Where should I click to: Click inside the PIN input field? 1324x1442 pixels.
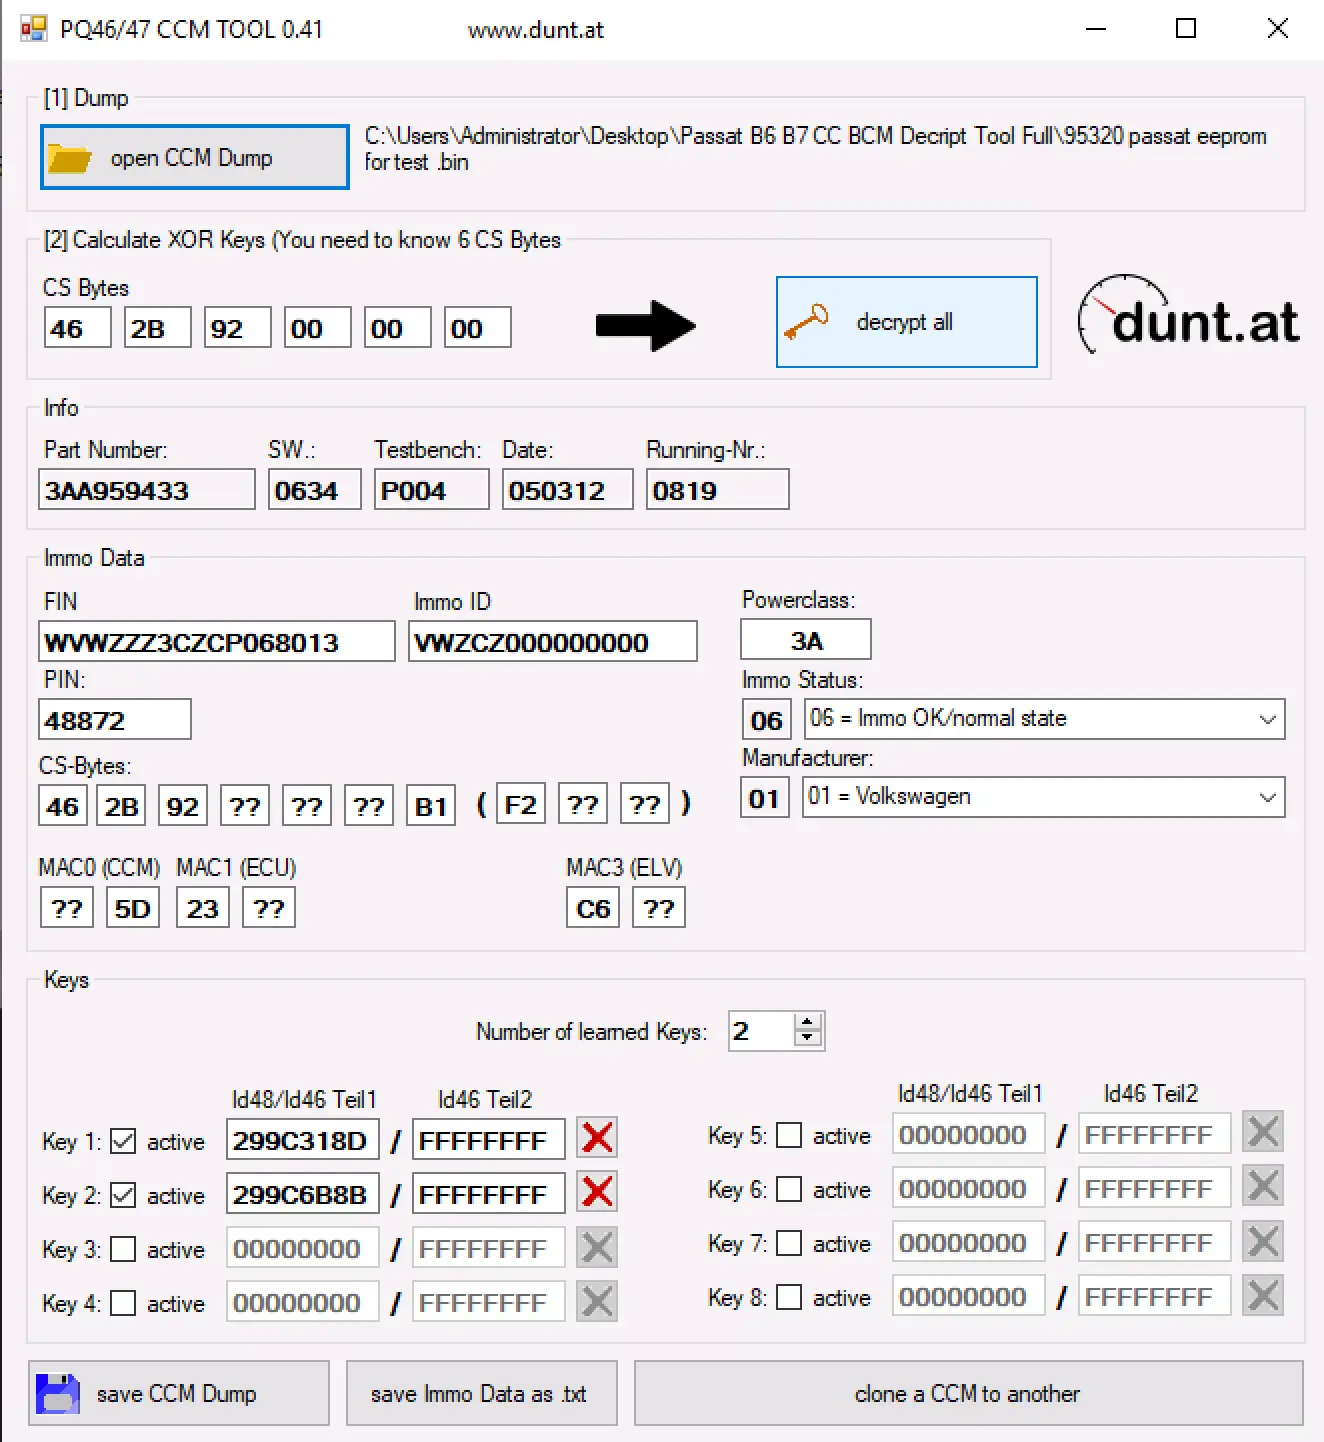point(113,719)
